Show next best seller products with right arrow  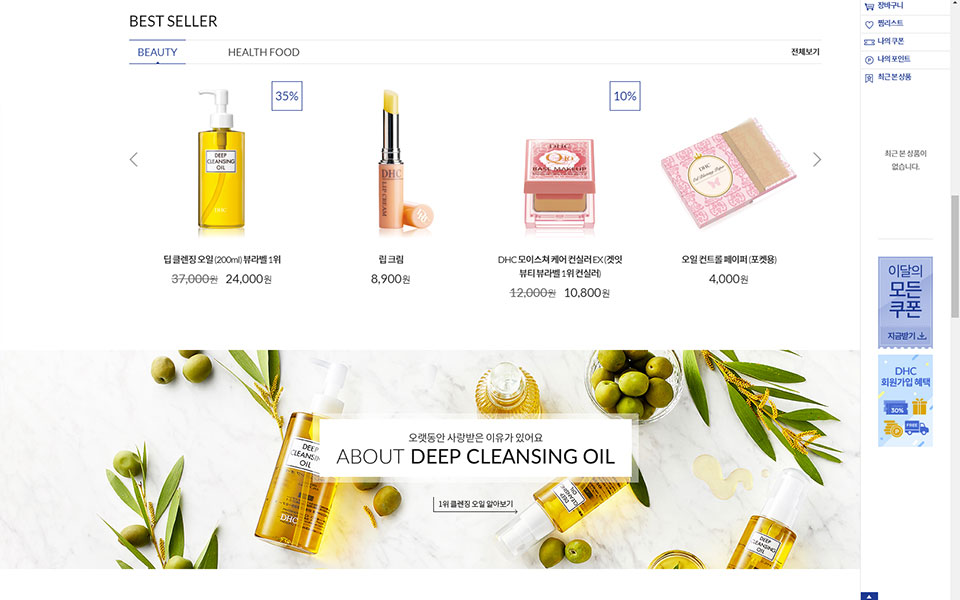pos(816,159)
